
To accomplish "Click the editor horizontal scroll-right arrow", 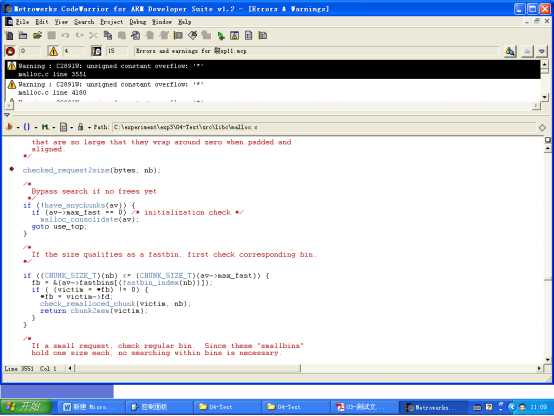I will (x=539, y=368).
